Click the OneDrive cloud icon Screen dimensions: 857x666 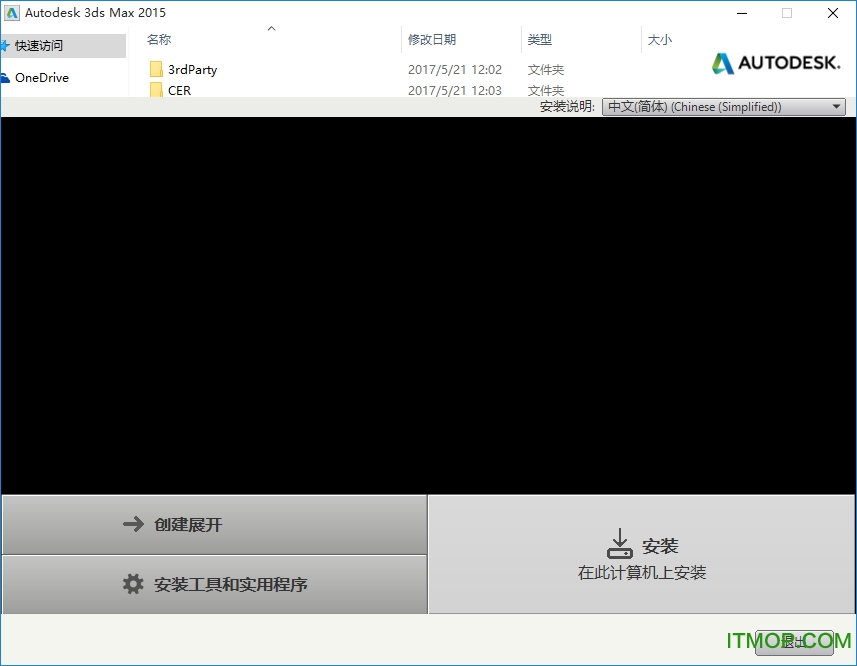pyautogui.click(x=4, y=78)
